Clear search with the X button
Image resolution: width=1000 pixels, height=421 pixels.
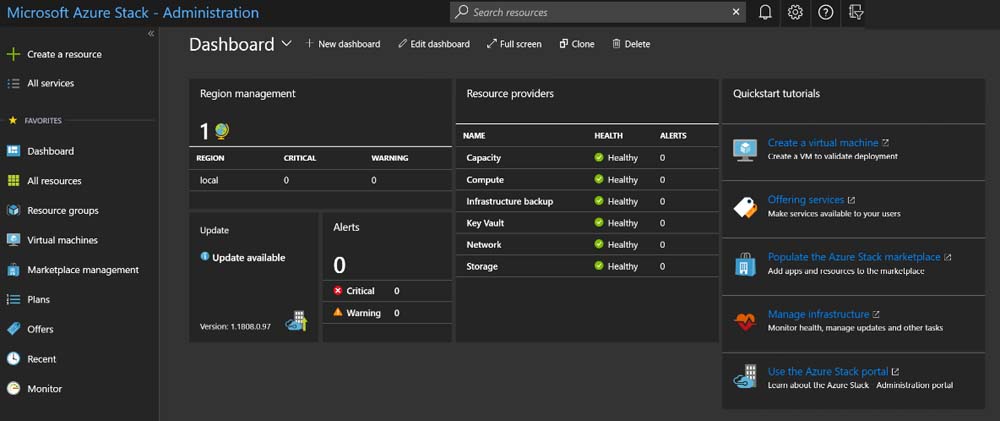point(737,12)
